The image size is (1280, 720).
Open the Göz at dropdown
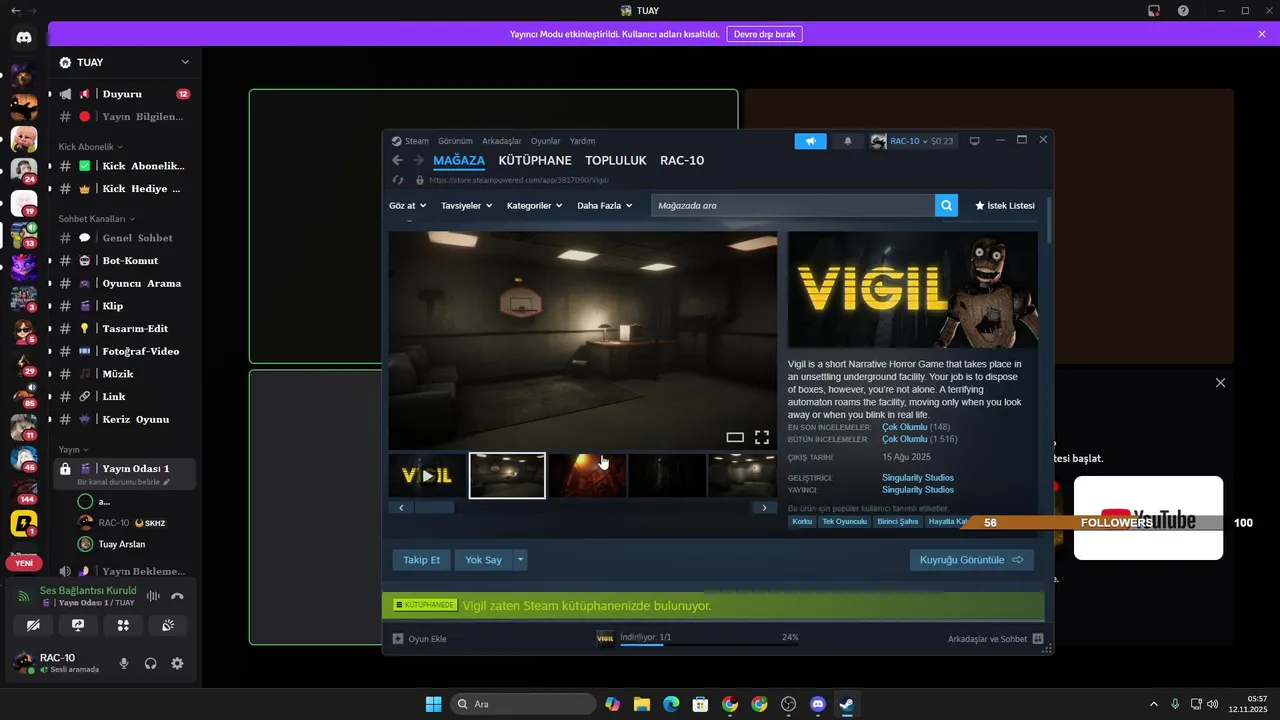point(407,205)
